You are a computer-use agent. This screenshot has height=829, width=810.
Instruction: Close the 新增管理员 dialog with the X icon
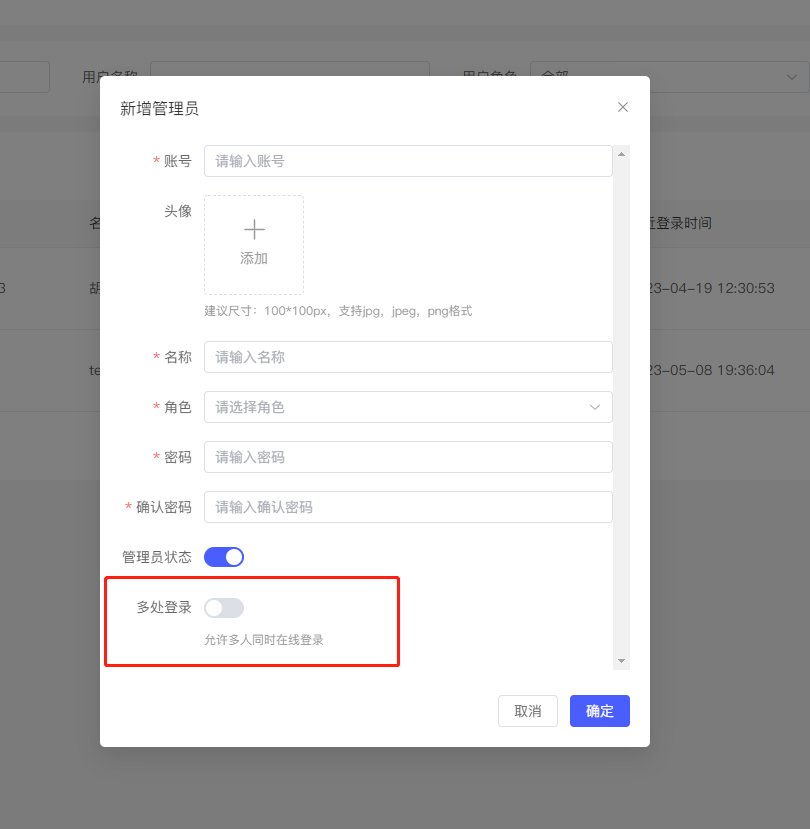[623, 107]
